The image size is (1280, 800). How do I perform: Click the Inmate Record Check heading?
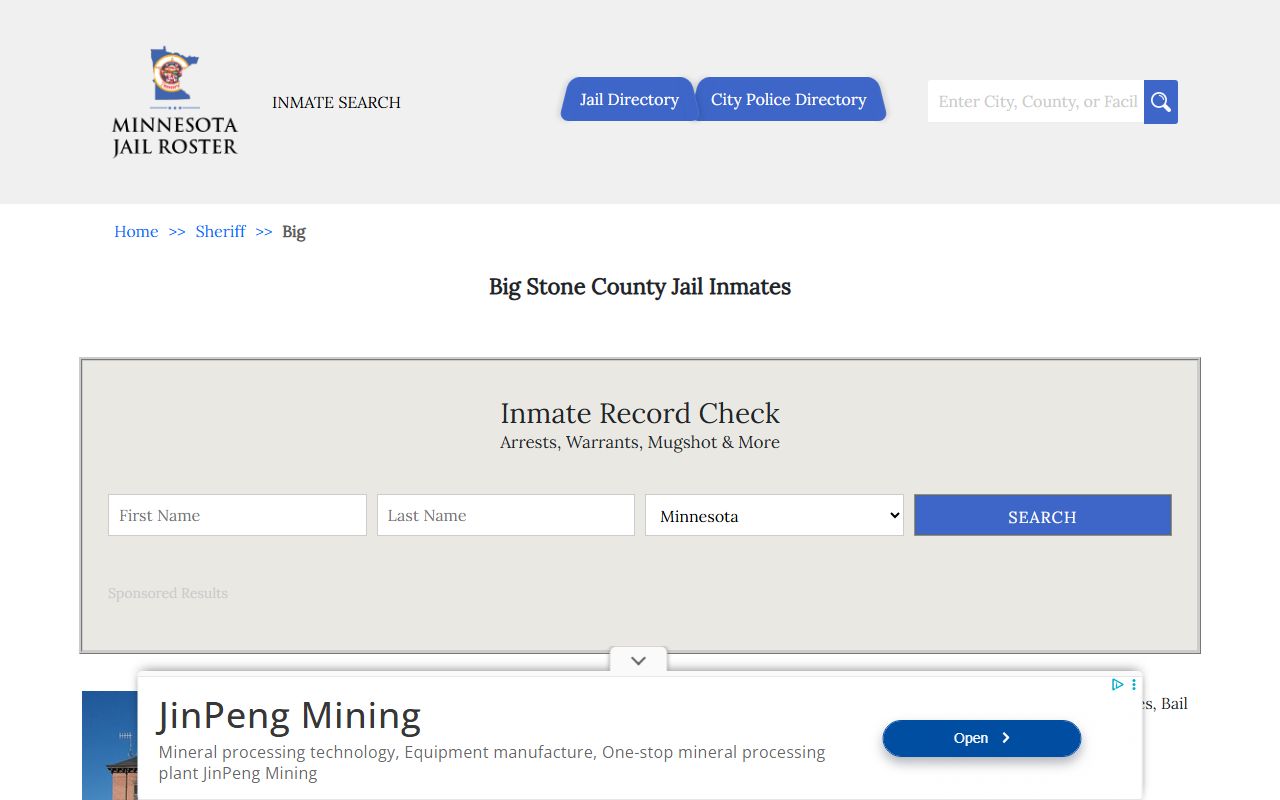tap(640, 413)
